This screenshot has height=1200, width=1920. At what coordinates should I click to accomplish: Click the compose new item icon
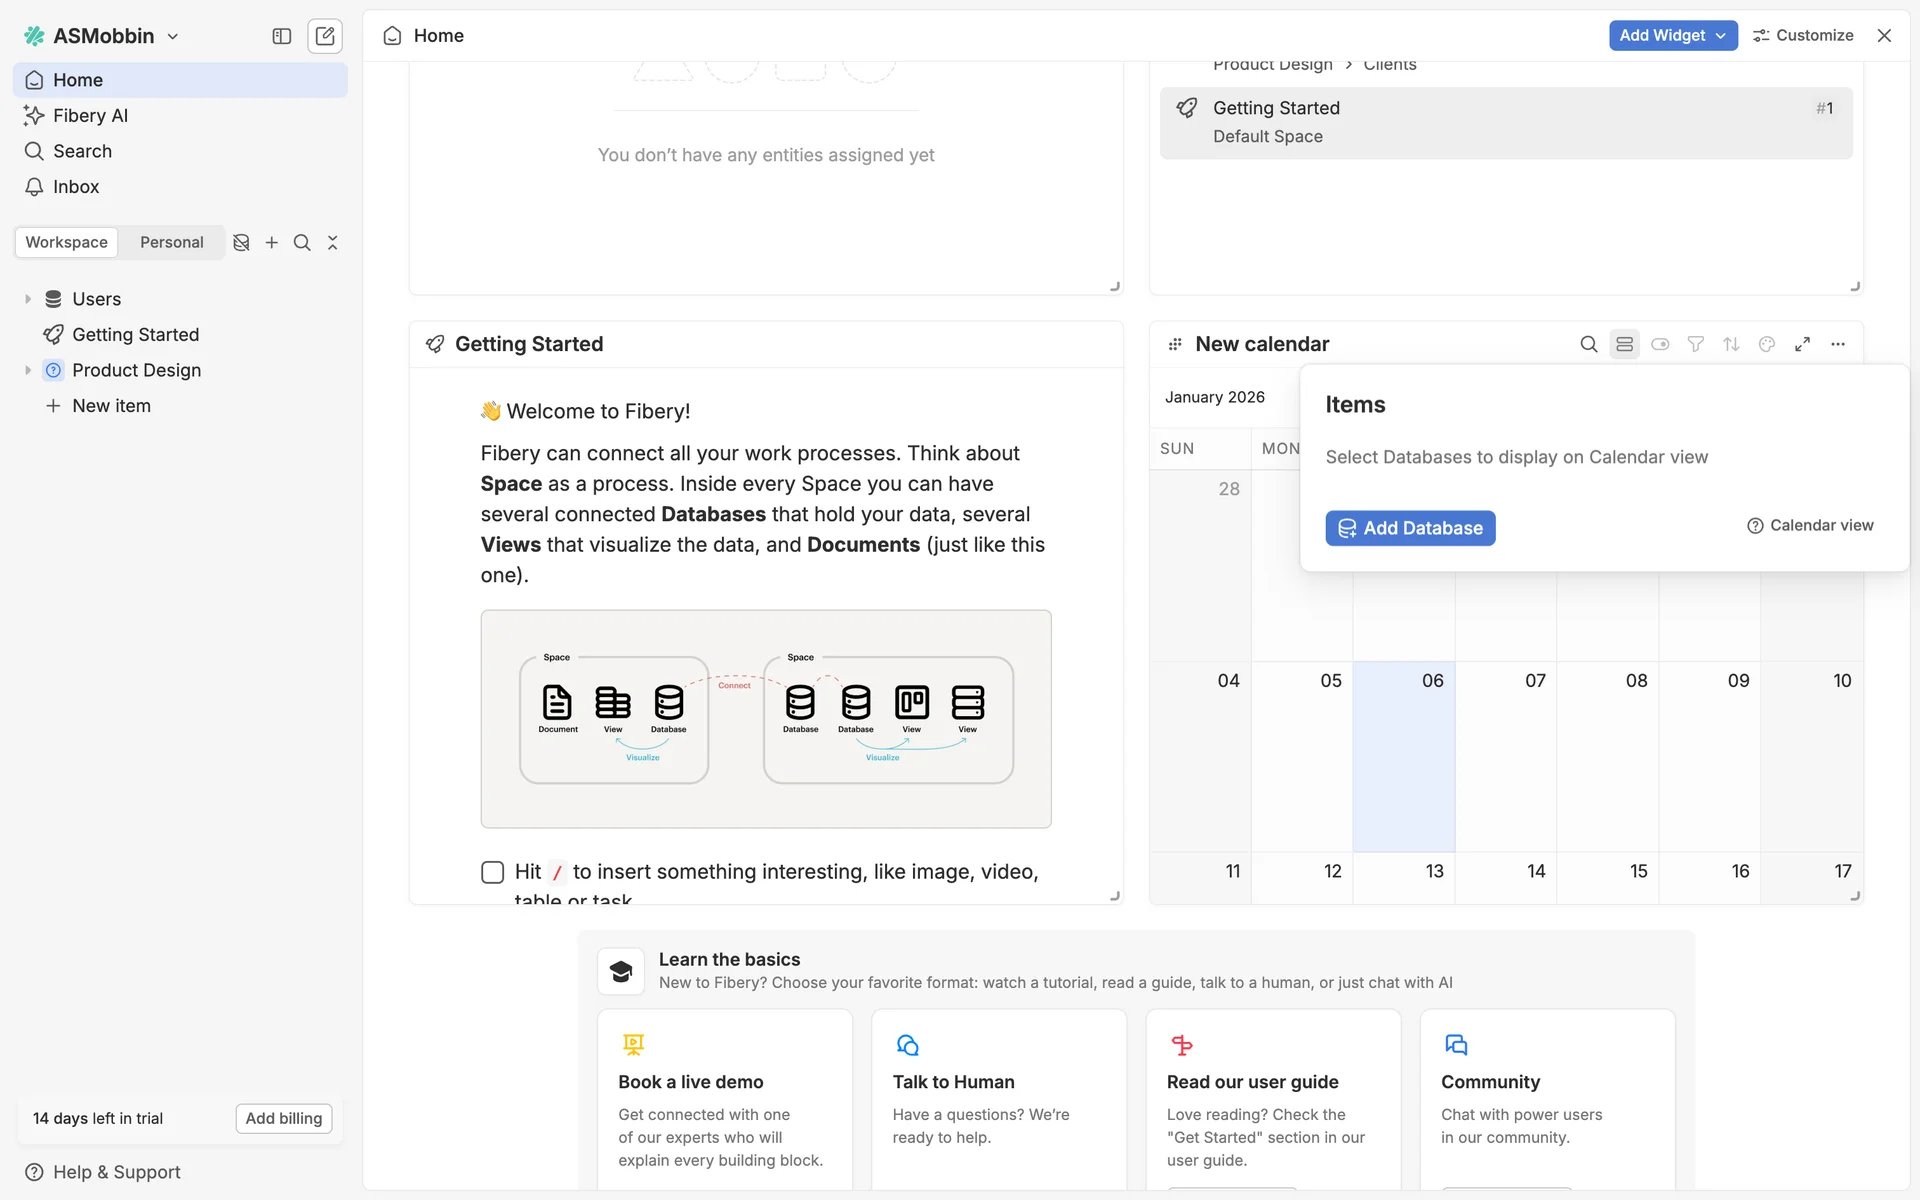tap(325, 36)
